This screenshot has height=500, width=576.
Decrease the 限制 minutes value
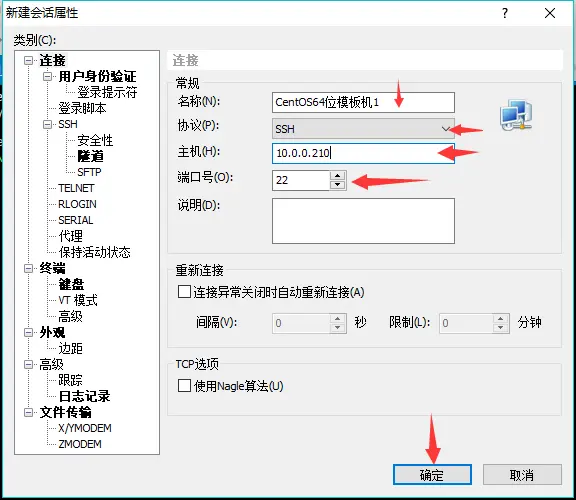coord(501,328)
